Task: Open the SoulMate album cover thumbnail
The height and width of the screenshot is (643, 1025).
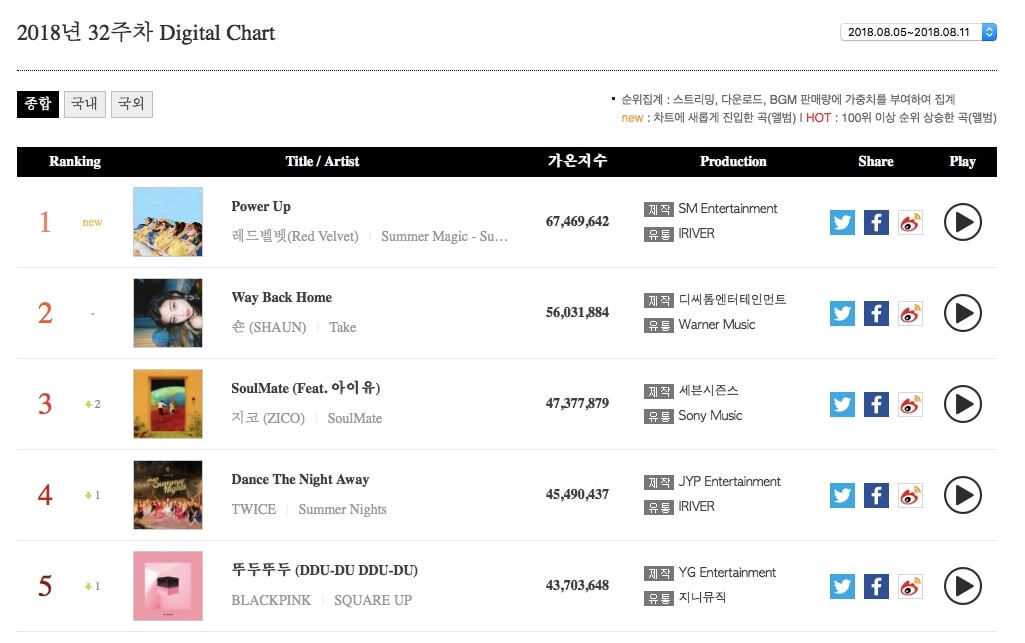Action: 168,404
